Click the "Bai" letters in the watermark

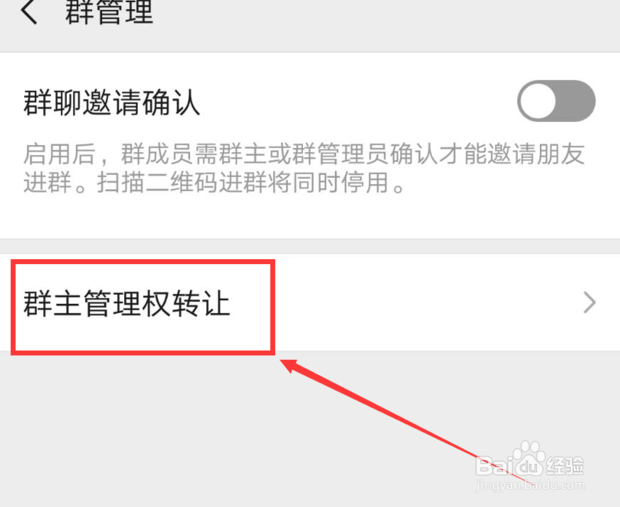point(493,466)
